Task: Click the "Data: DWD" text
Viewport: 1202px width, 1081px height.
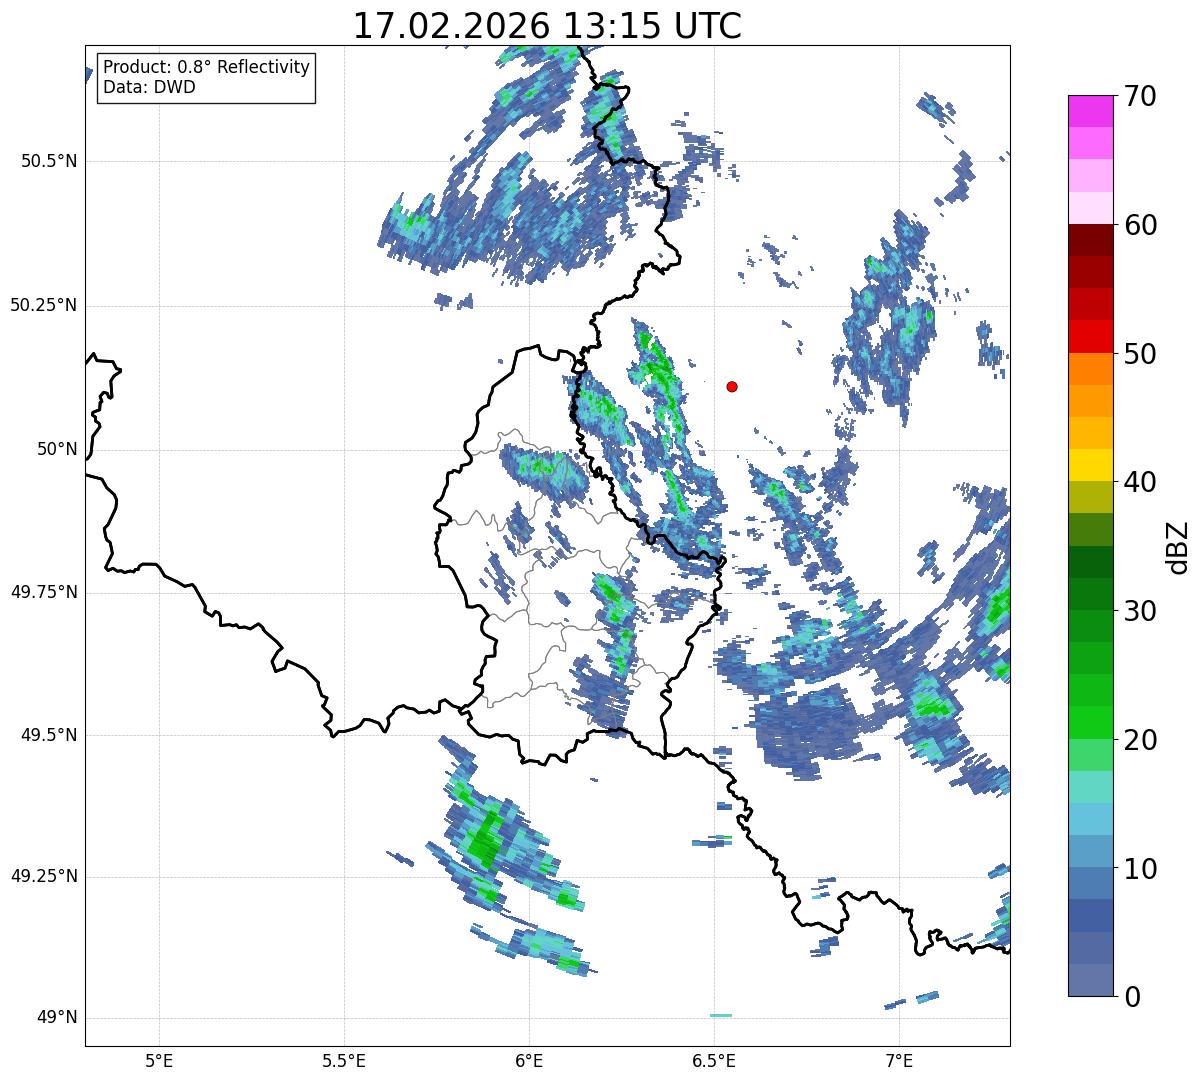Action: tap(150, 87)
